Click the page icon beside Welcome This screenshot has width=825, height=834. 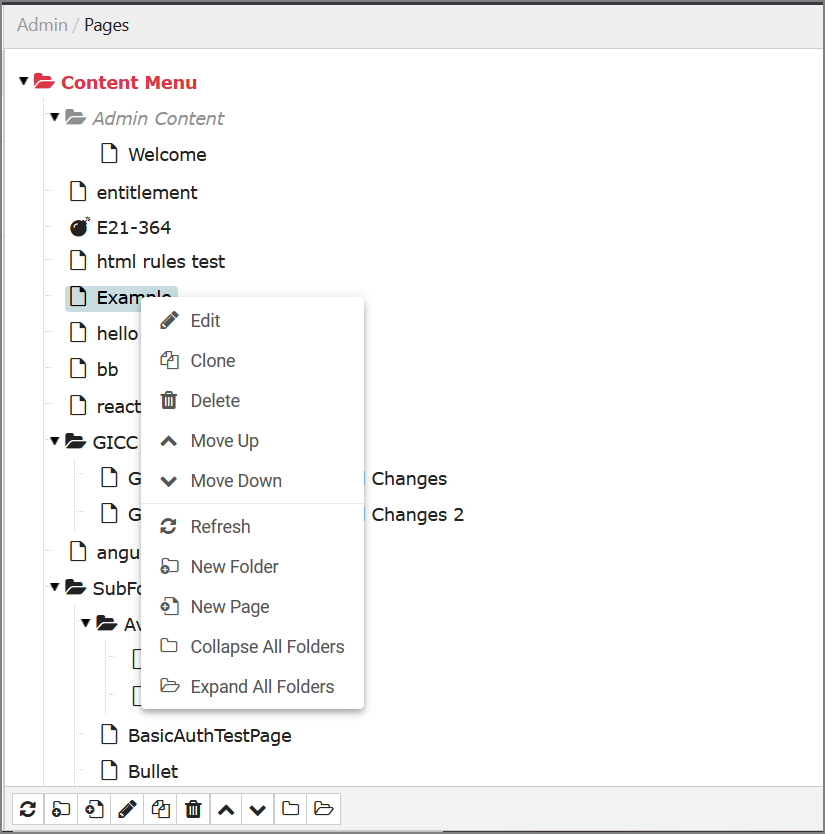110,153
